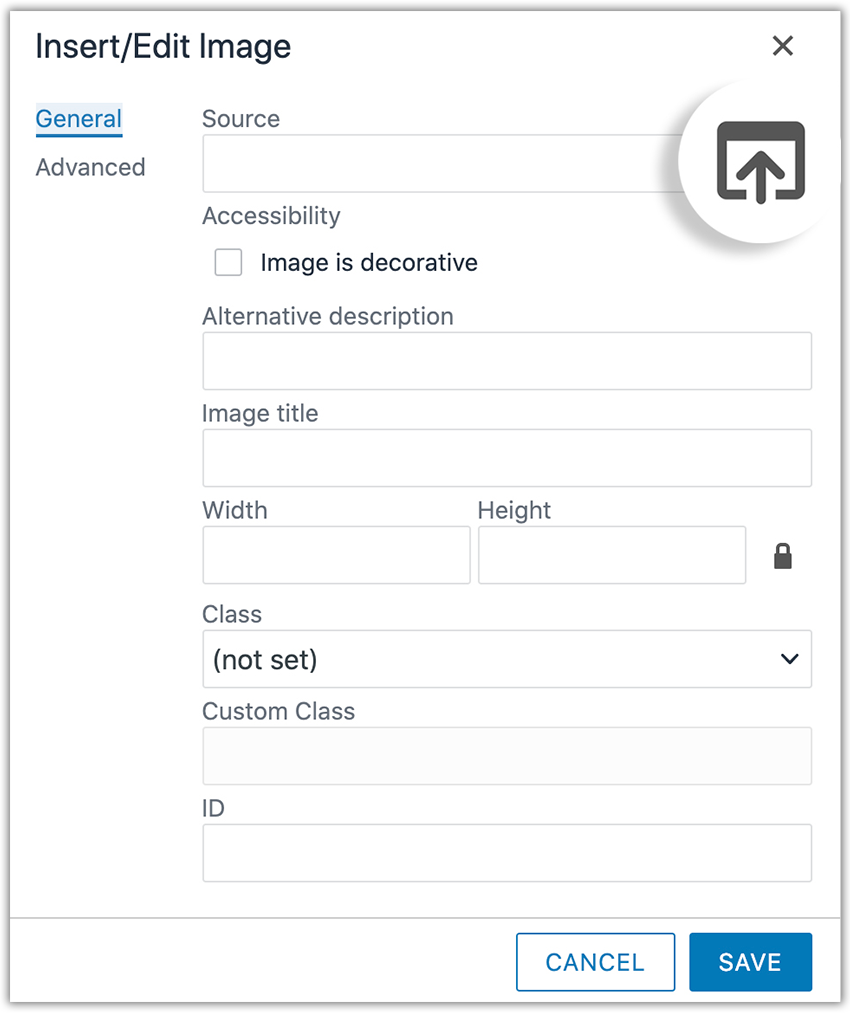This screenshot has height=1014, width=850.
Task: Expand the Class dropdown chevron
Action: [789, 659]
